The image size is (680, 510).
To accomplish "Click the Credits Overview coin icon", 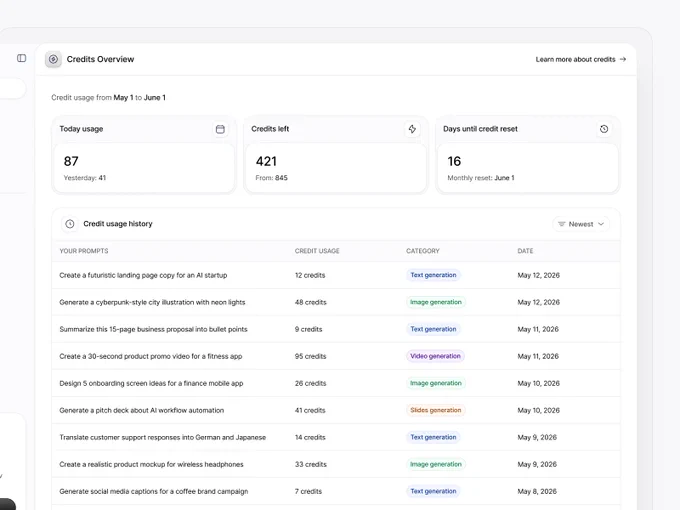I will (53, 59).
